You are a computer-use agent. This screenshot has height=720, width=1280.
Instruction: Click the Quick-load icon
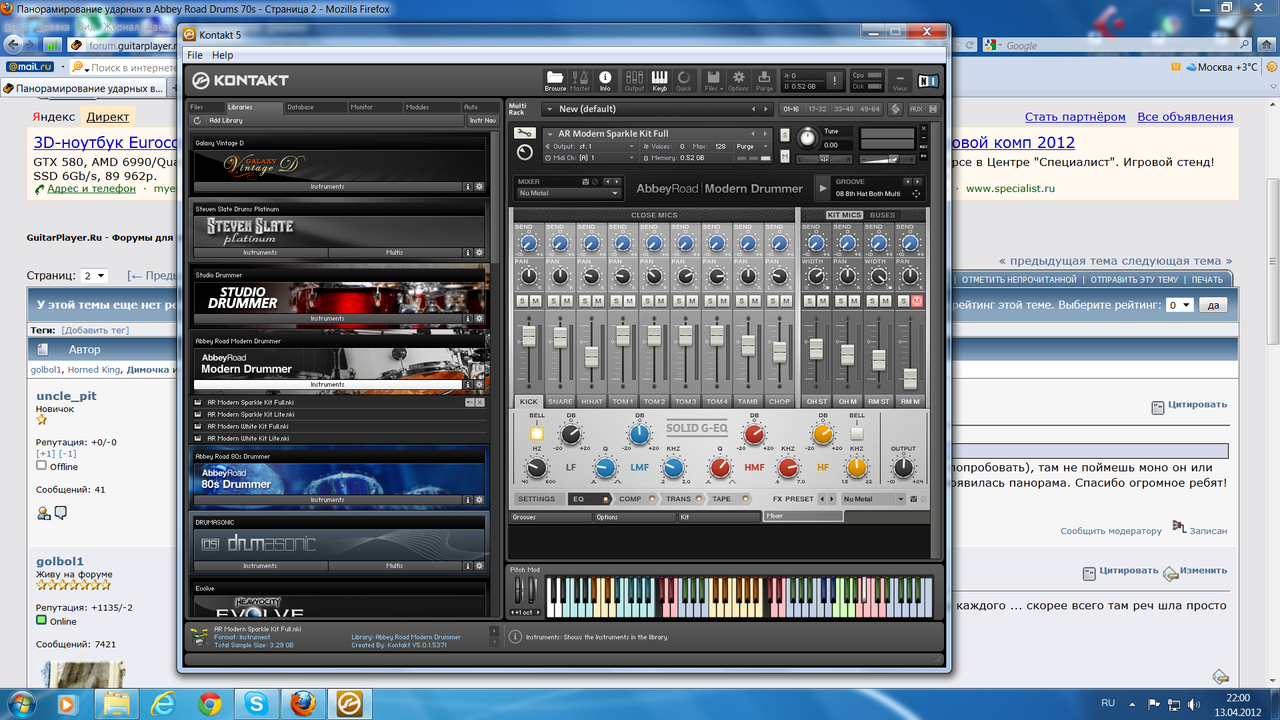click(684, 80)
